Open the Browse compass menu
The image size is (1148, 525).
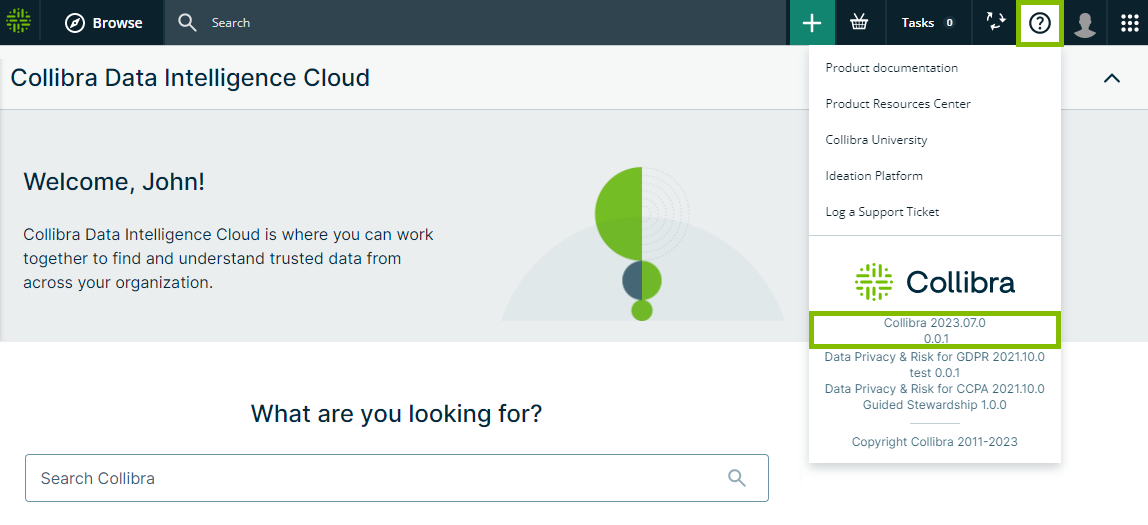tap(103, 23)
